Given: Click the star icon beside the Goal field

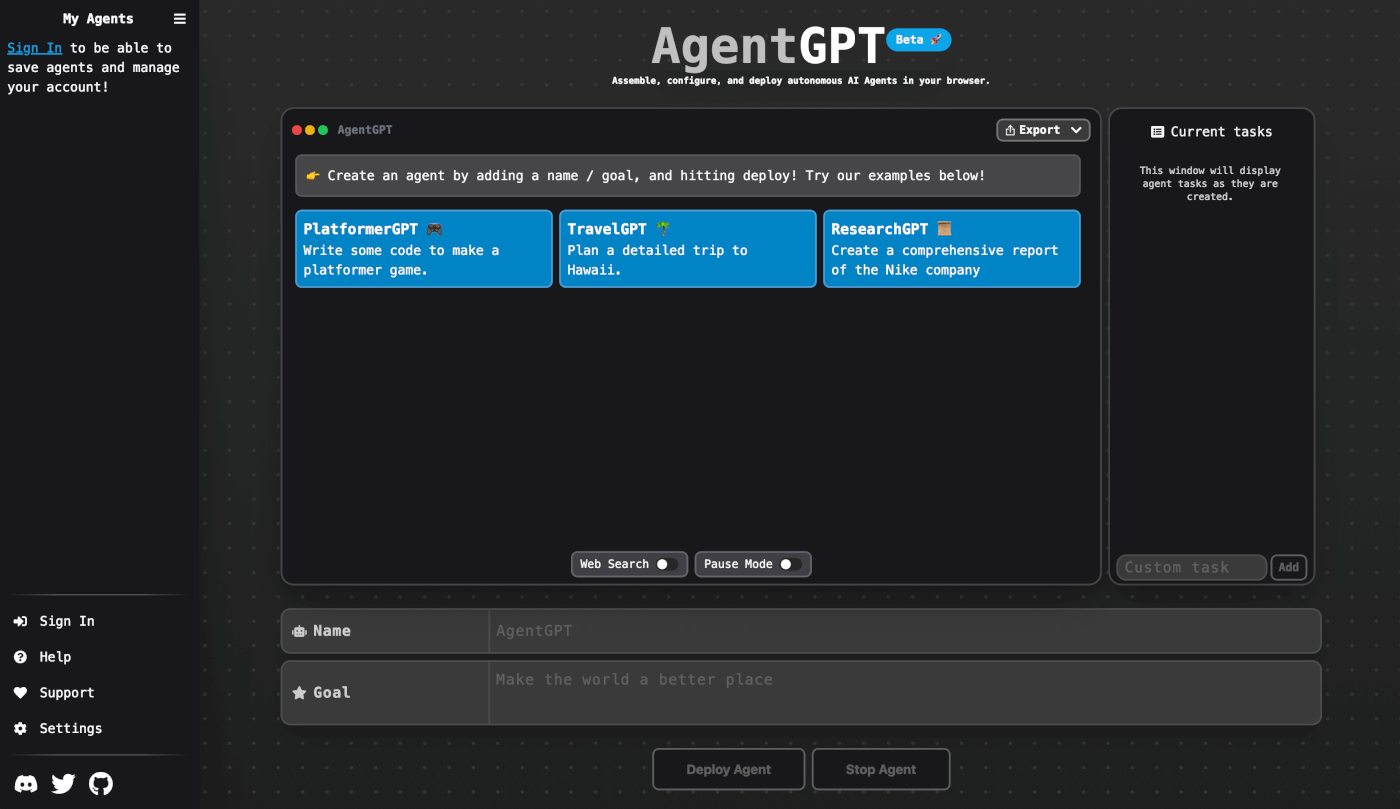Looking at the screenshot, I should coord(299,692).
